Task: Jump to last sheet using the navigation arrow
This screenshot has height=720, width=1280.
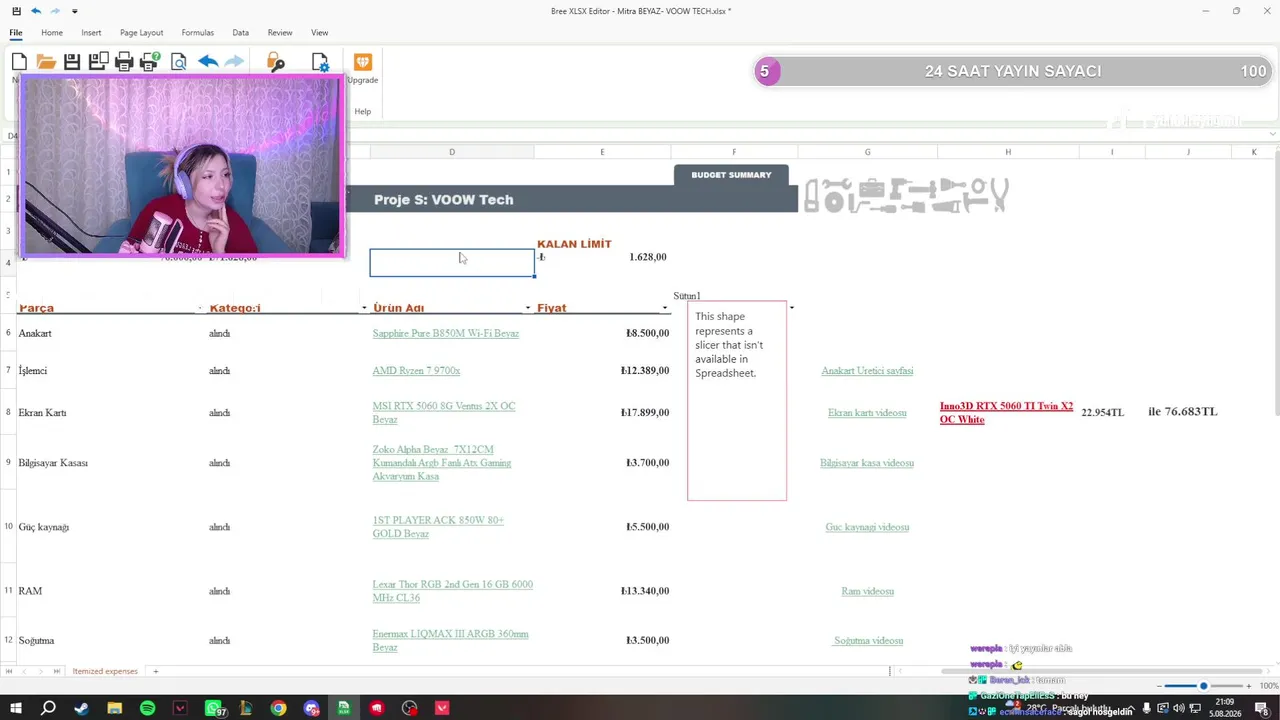Action: point(56,671)
